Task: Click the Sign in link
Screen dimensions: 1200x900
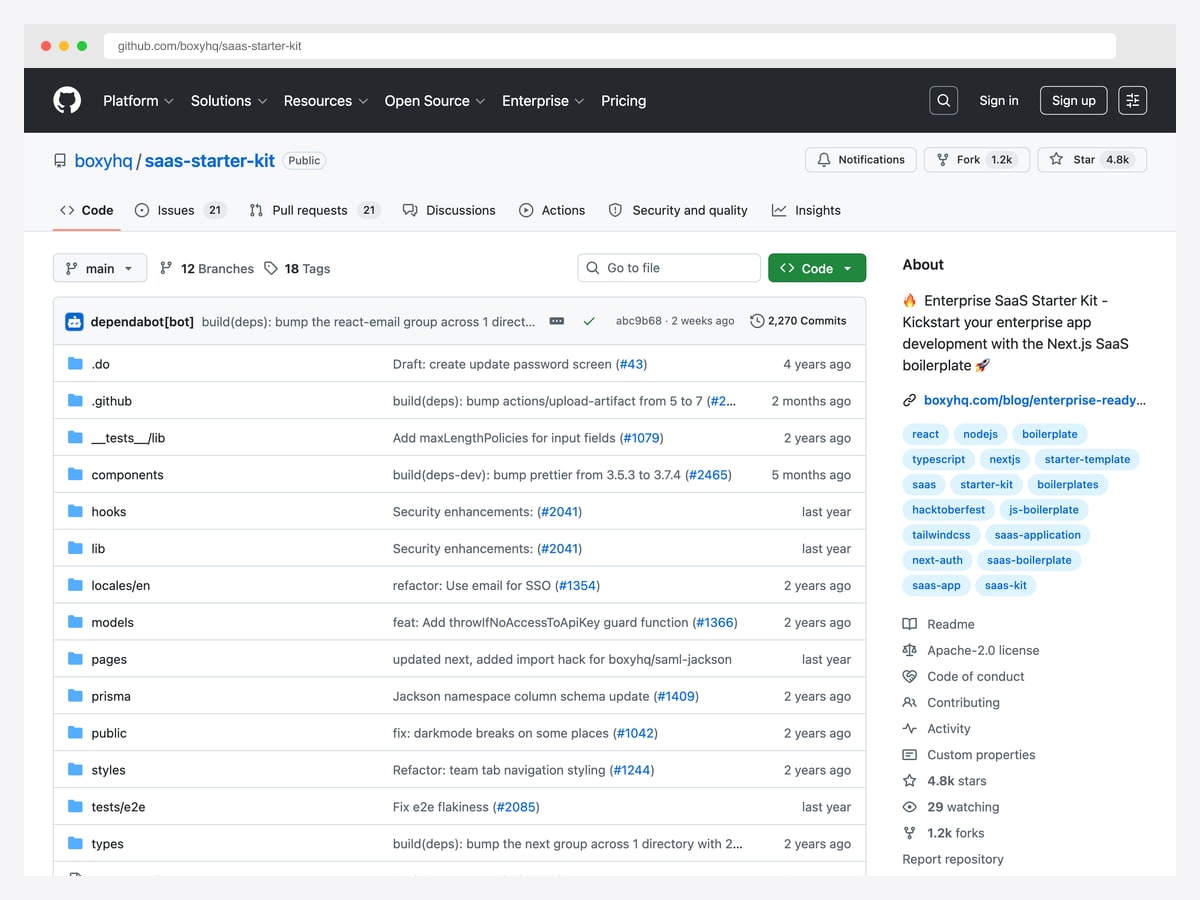Action: (999, 100)
